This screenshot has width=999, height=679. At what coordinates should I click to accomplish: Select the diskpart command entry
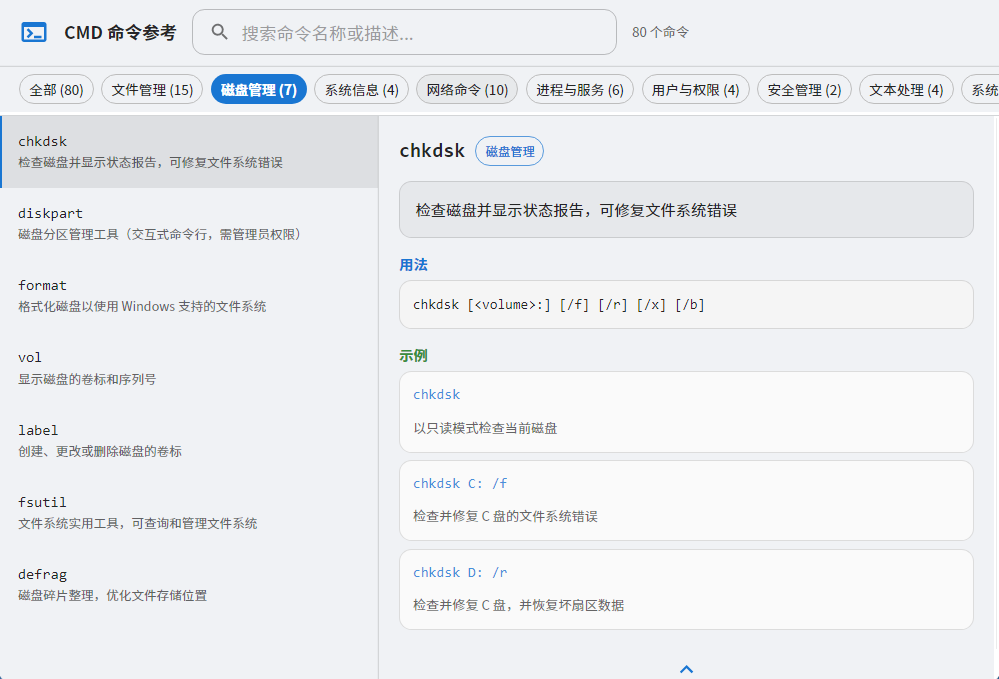click(x=190, y=224)
